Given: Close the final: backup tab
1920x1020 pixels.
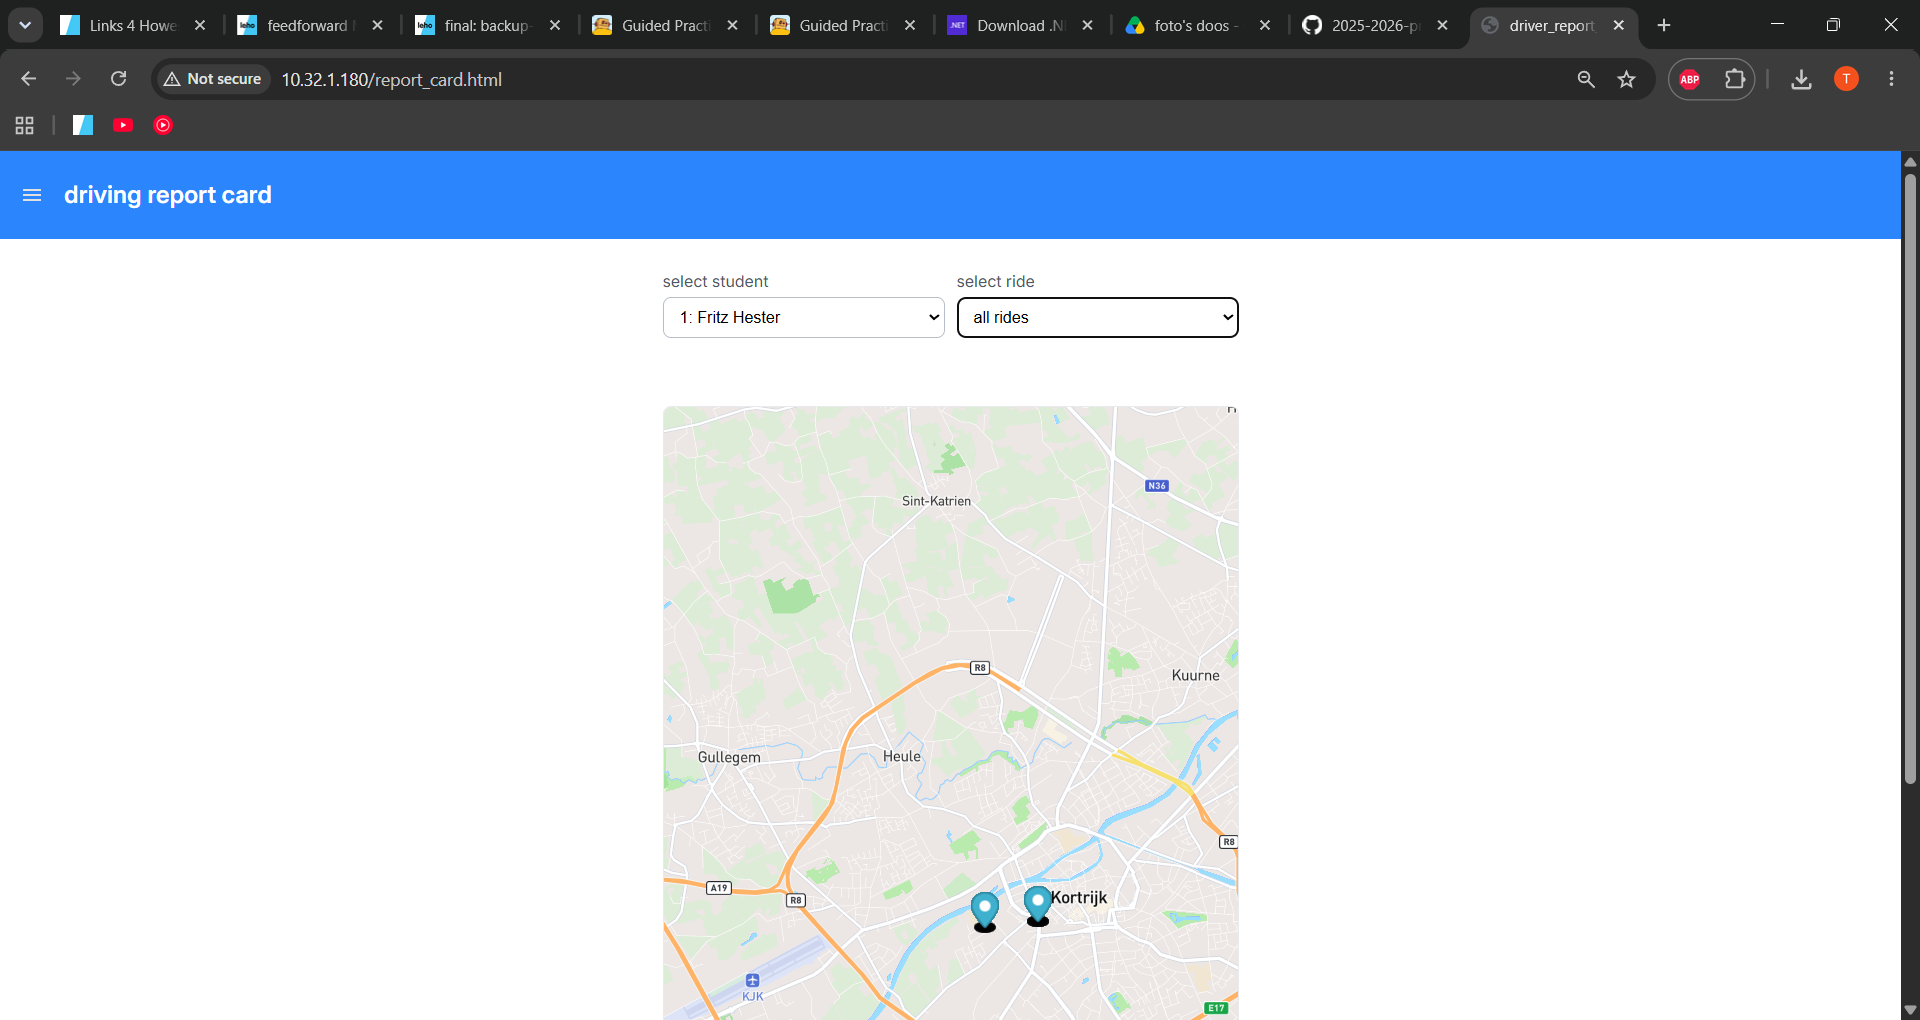Looking at the screenshot, I should [x=555, y=26].
